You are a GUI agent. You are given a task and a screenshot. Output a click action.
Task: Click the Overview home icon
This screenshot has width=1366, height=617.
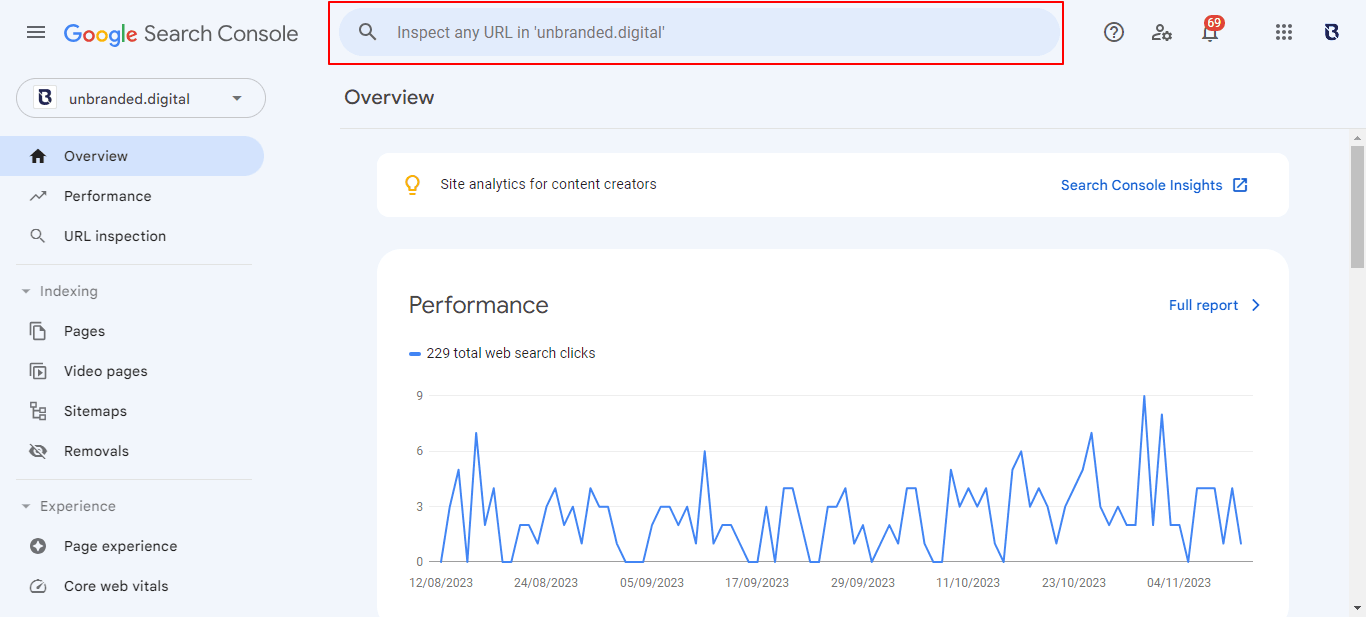tap(38, 156)
